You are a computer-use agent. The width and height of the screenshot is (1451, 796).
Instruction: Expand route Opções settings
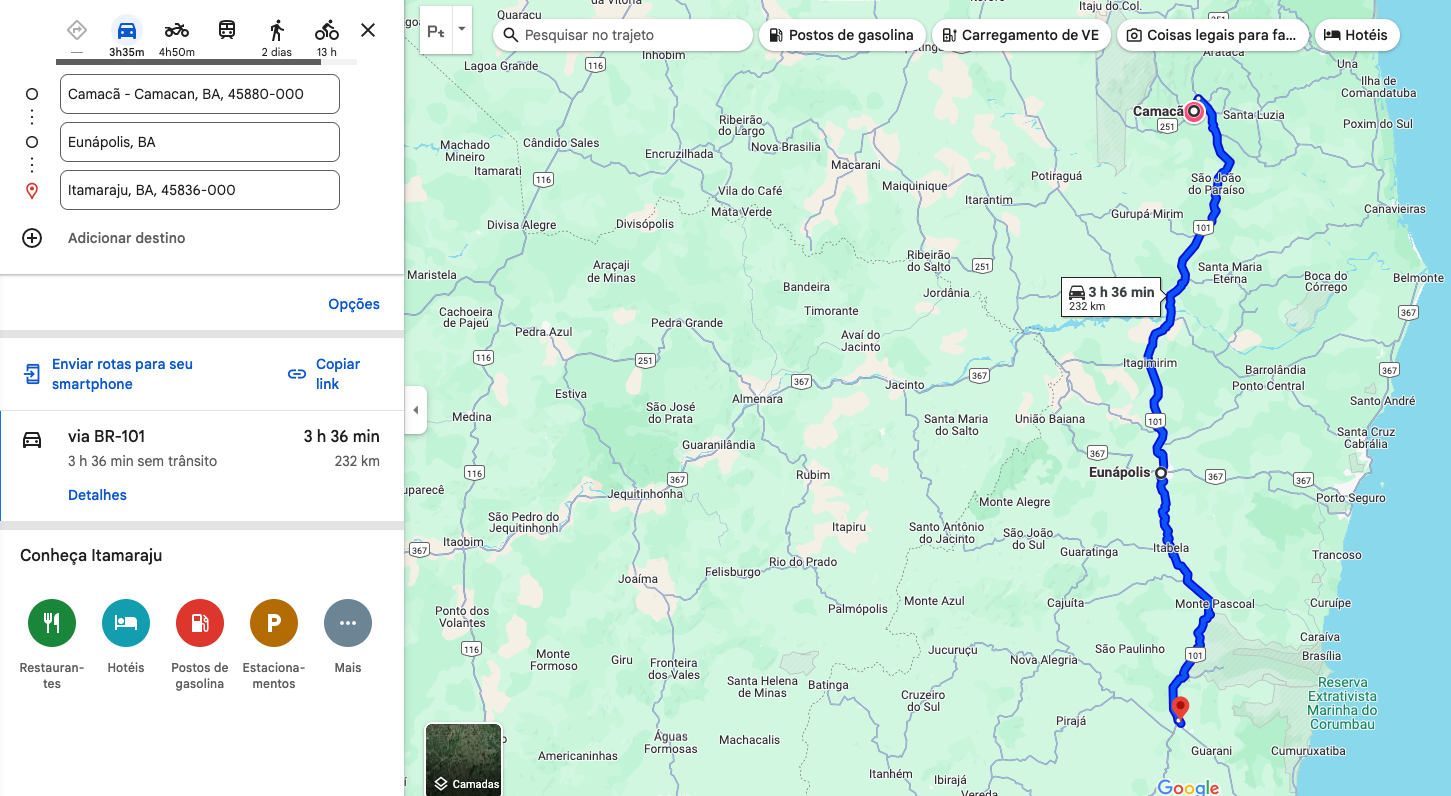pos(354,304)
